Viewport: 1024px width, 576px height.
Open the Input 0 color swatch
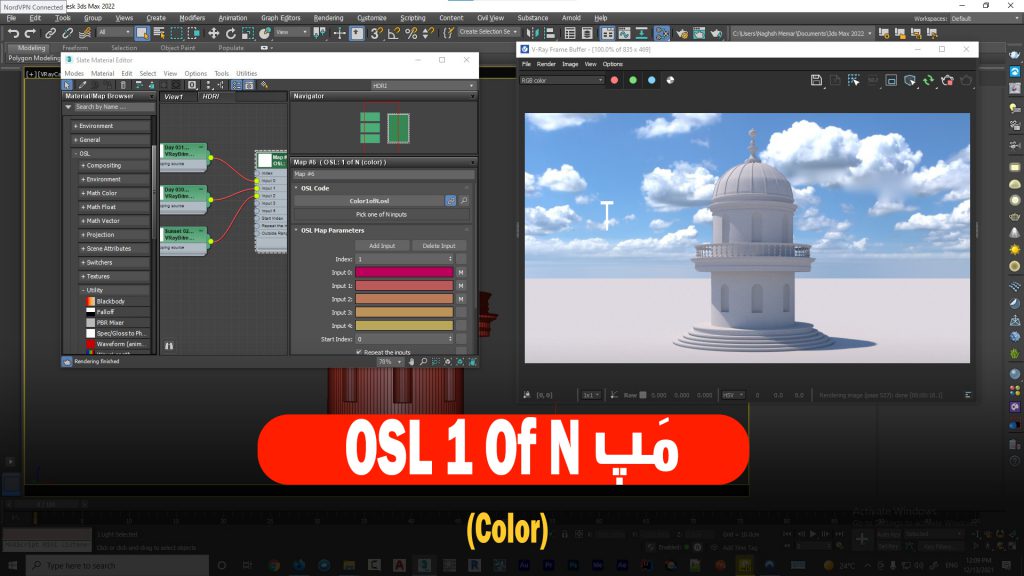click(402, 272)
